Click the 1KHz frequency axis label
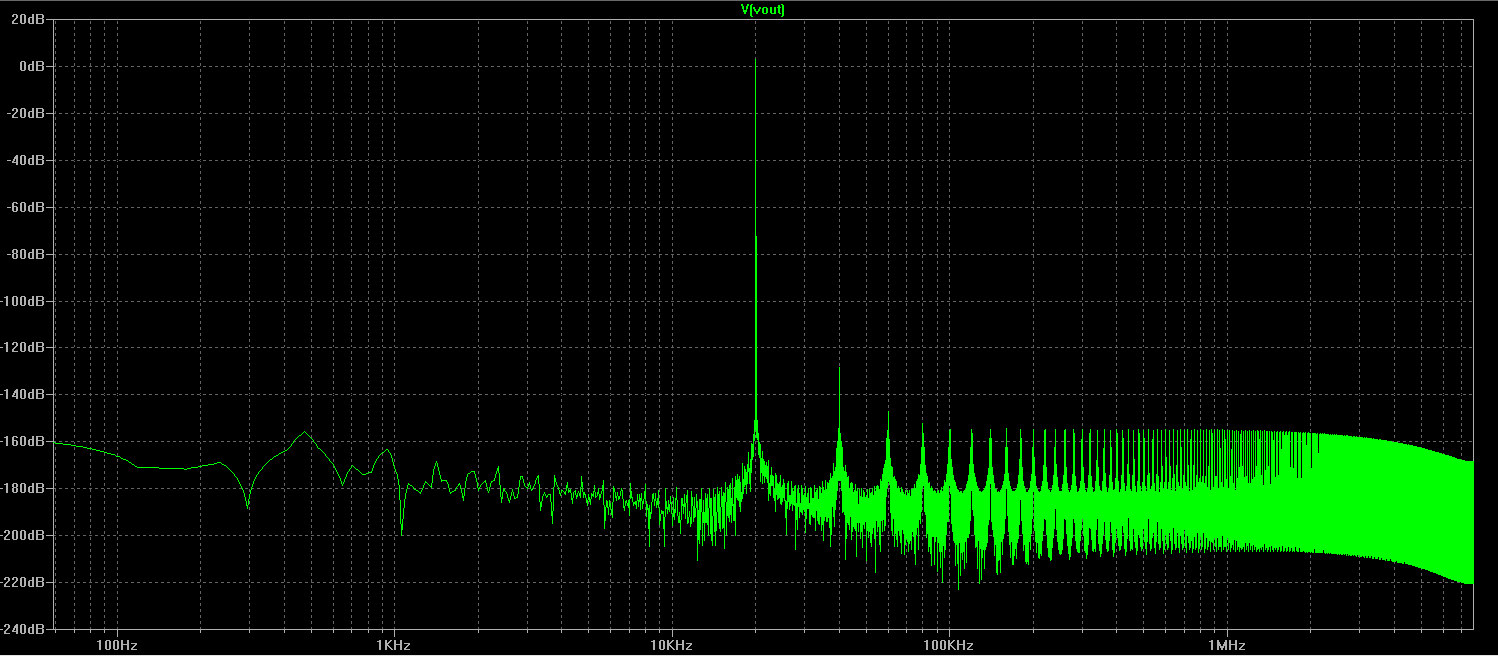The width and height of the screenshot is (1498, 656). (x=394, y=646)
